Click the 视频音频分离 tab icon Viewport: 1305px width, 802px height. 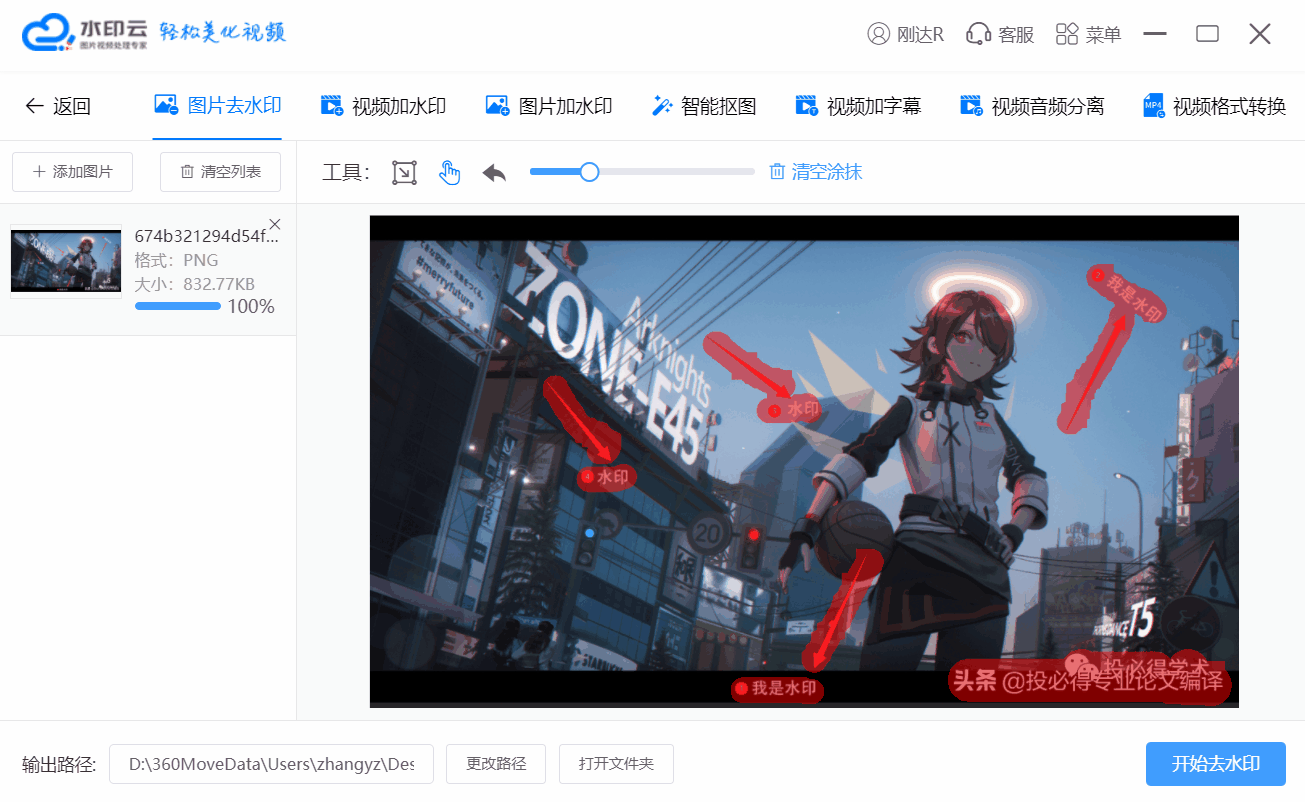(971, 105)
